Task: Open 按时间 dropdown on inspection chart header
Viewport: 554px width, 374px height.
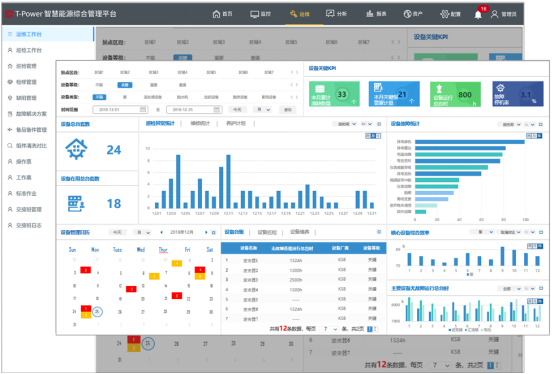Action: (344, 124)
